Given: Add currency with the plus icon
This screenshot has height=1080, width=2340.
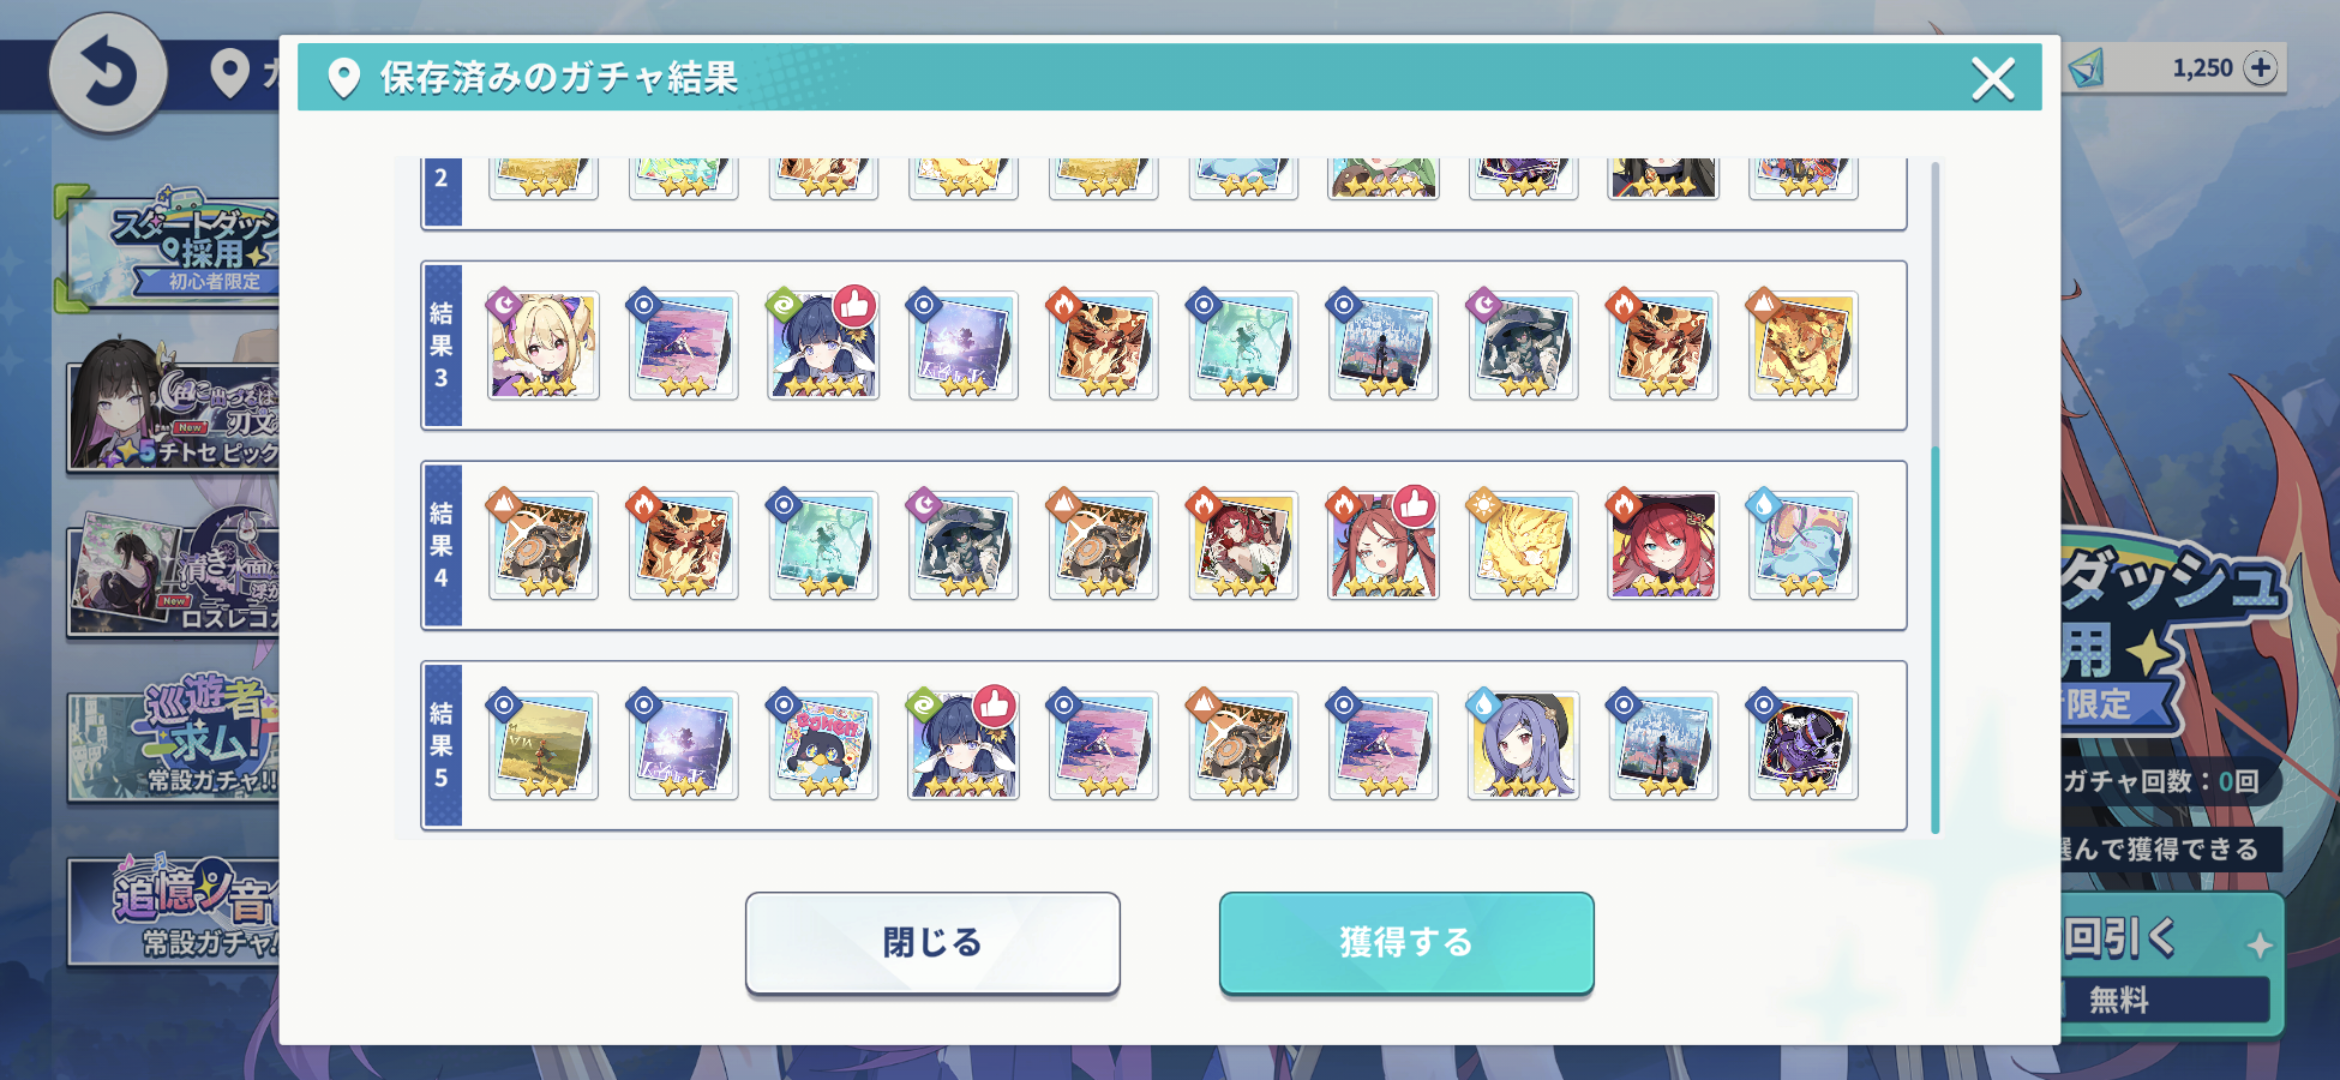Looking at the screenshot, I should pos(2260,68).
